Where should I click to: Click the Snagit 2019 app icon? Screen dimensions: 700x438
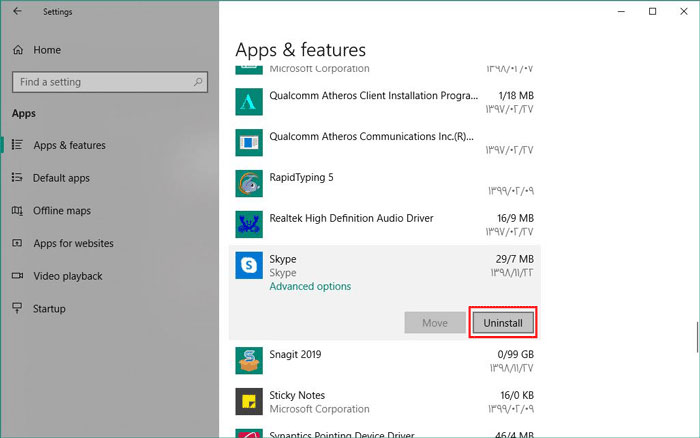(249, 361)
